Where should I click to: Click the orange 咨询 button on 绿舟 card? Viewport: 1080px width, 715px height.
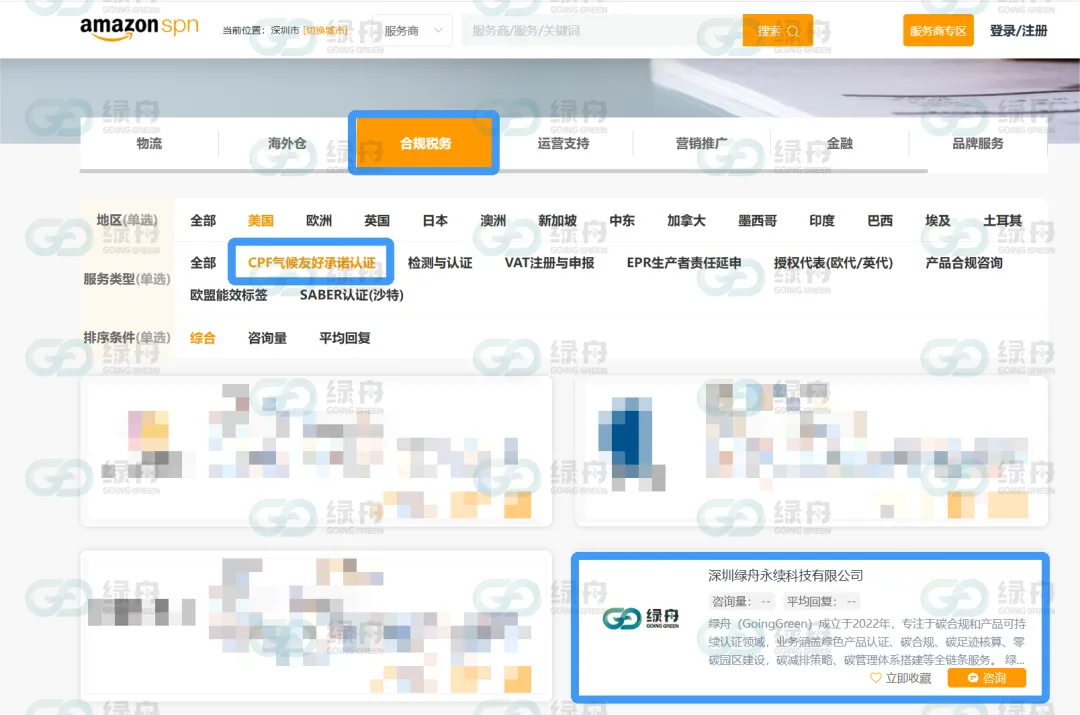[x=986, y=678]
